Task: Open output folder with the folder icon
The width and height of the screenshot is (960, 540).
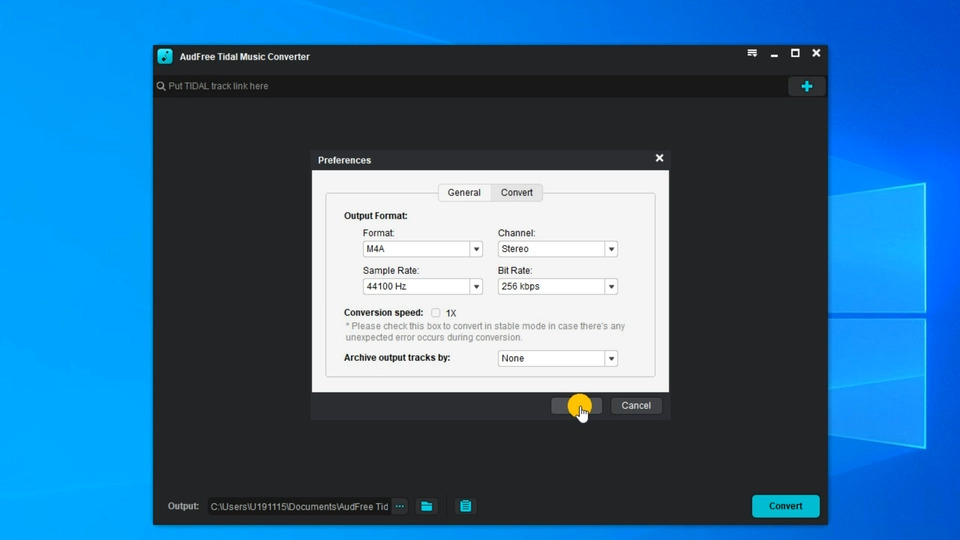Action: (x=427, y=506)
